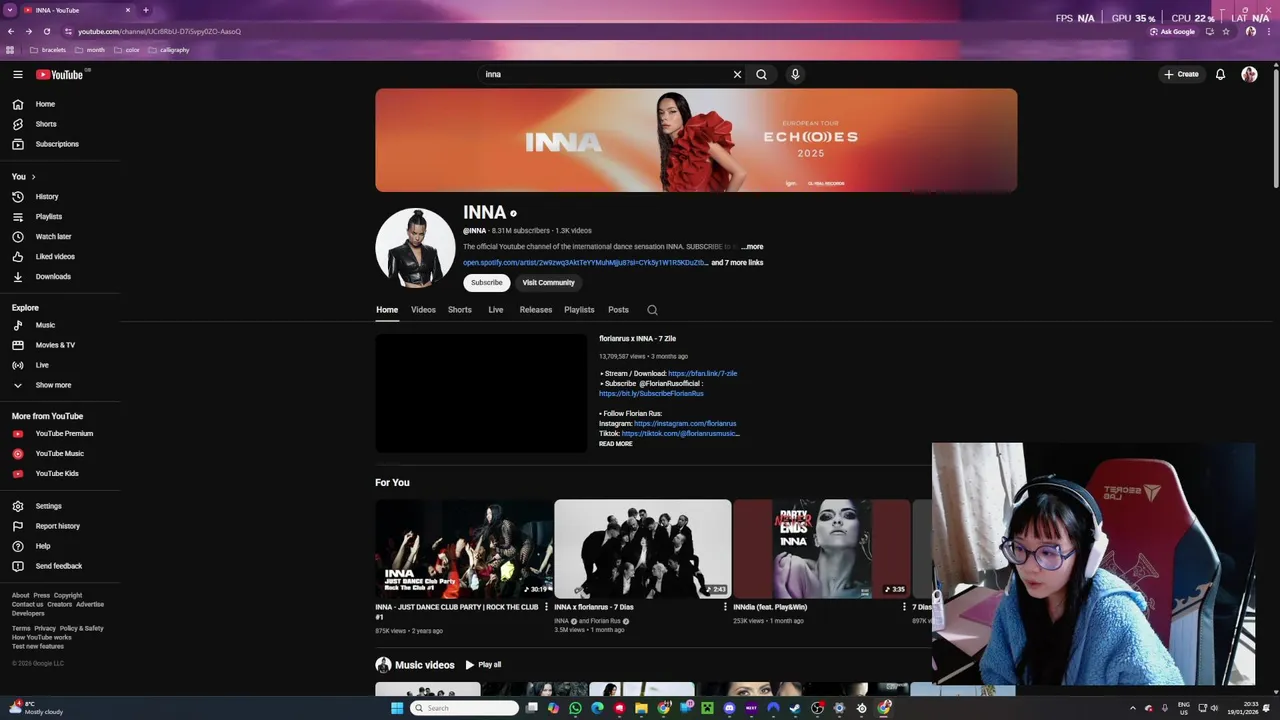Search within the channel magnifier icon

[652, 310]
